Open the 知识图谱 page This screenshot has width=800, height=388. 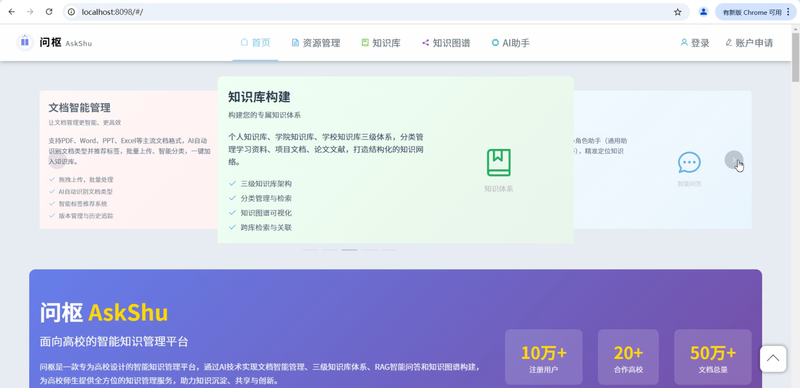[446, 43]
